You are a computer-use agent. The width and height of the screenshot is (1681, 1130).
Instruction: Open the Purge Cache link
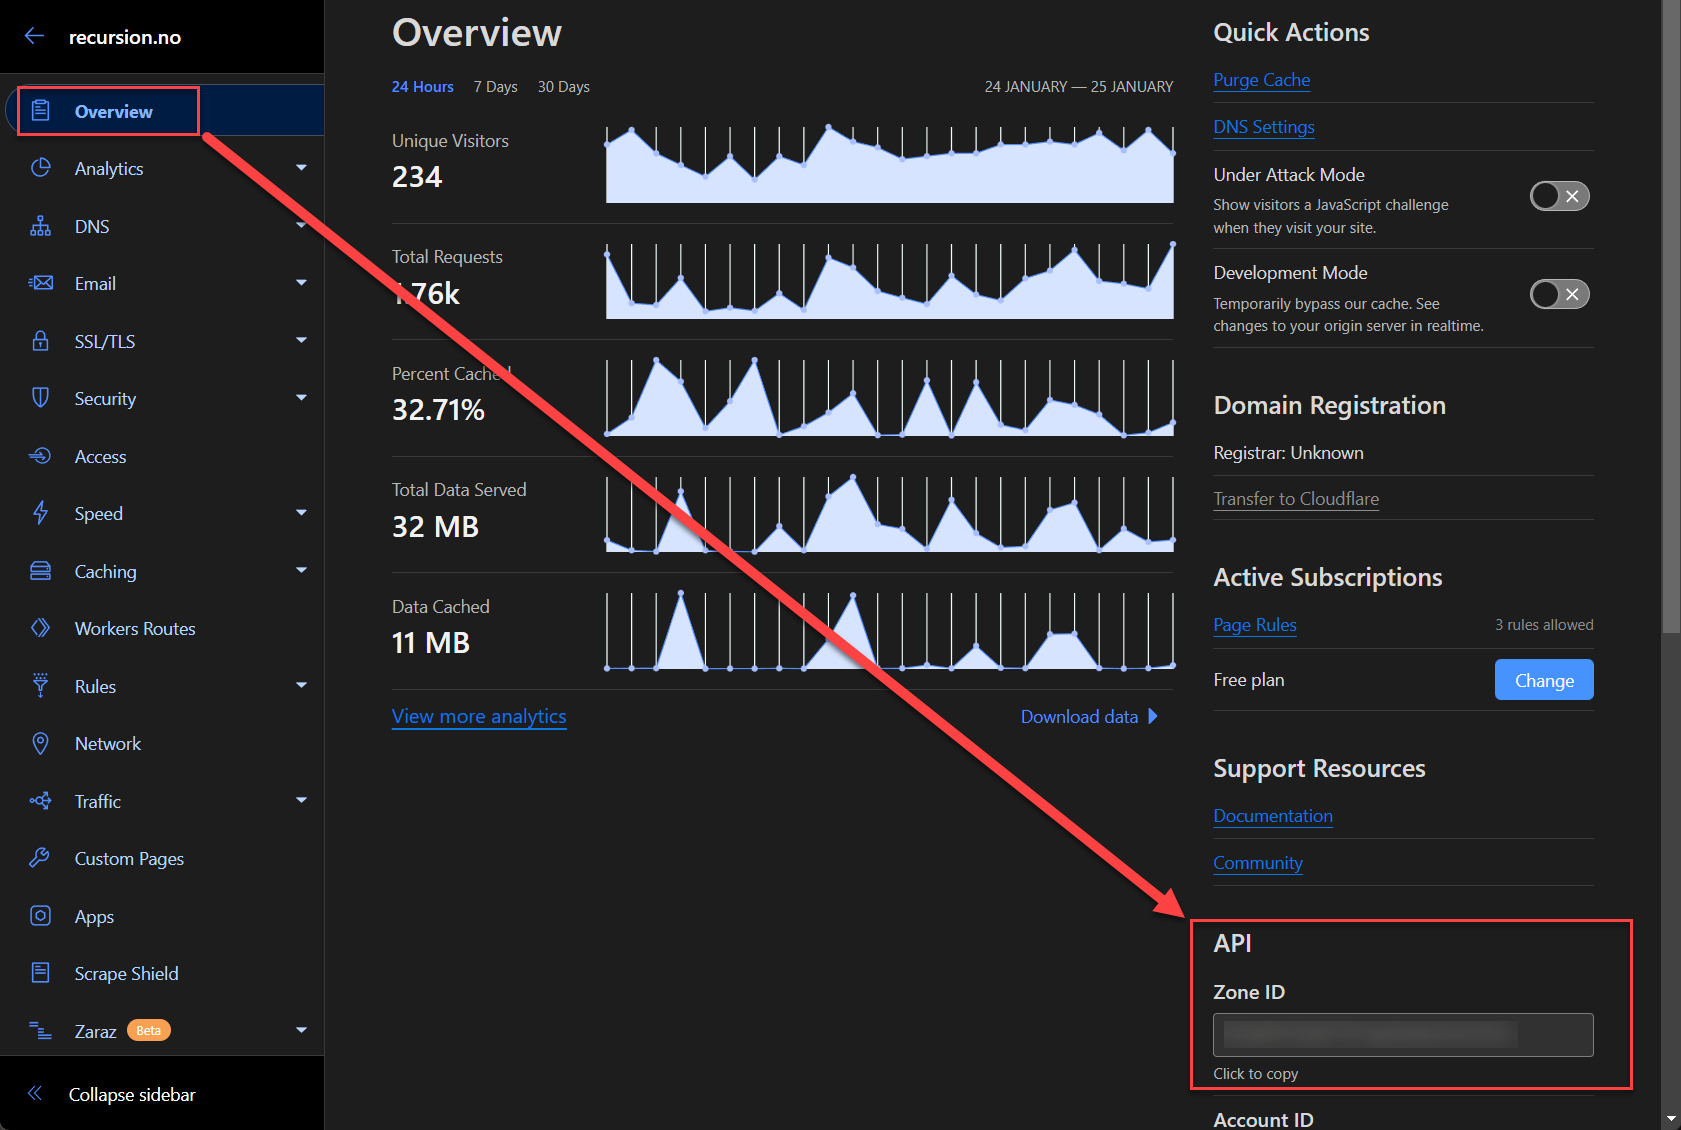(1261, 80)
